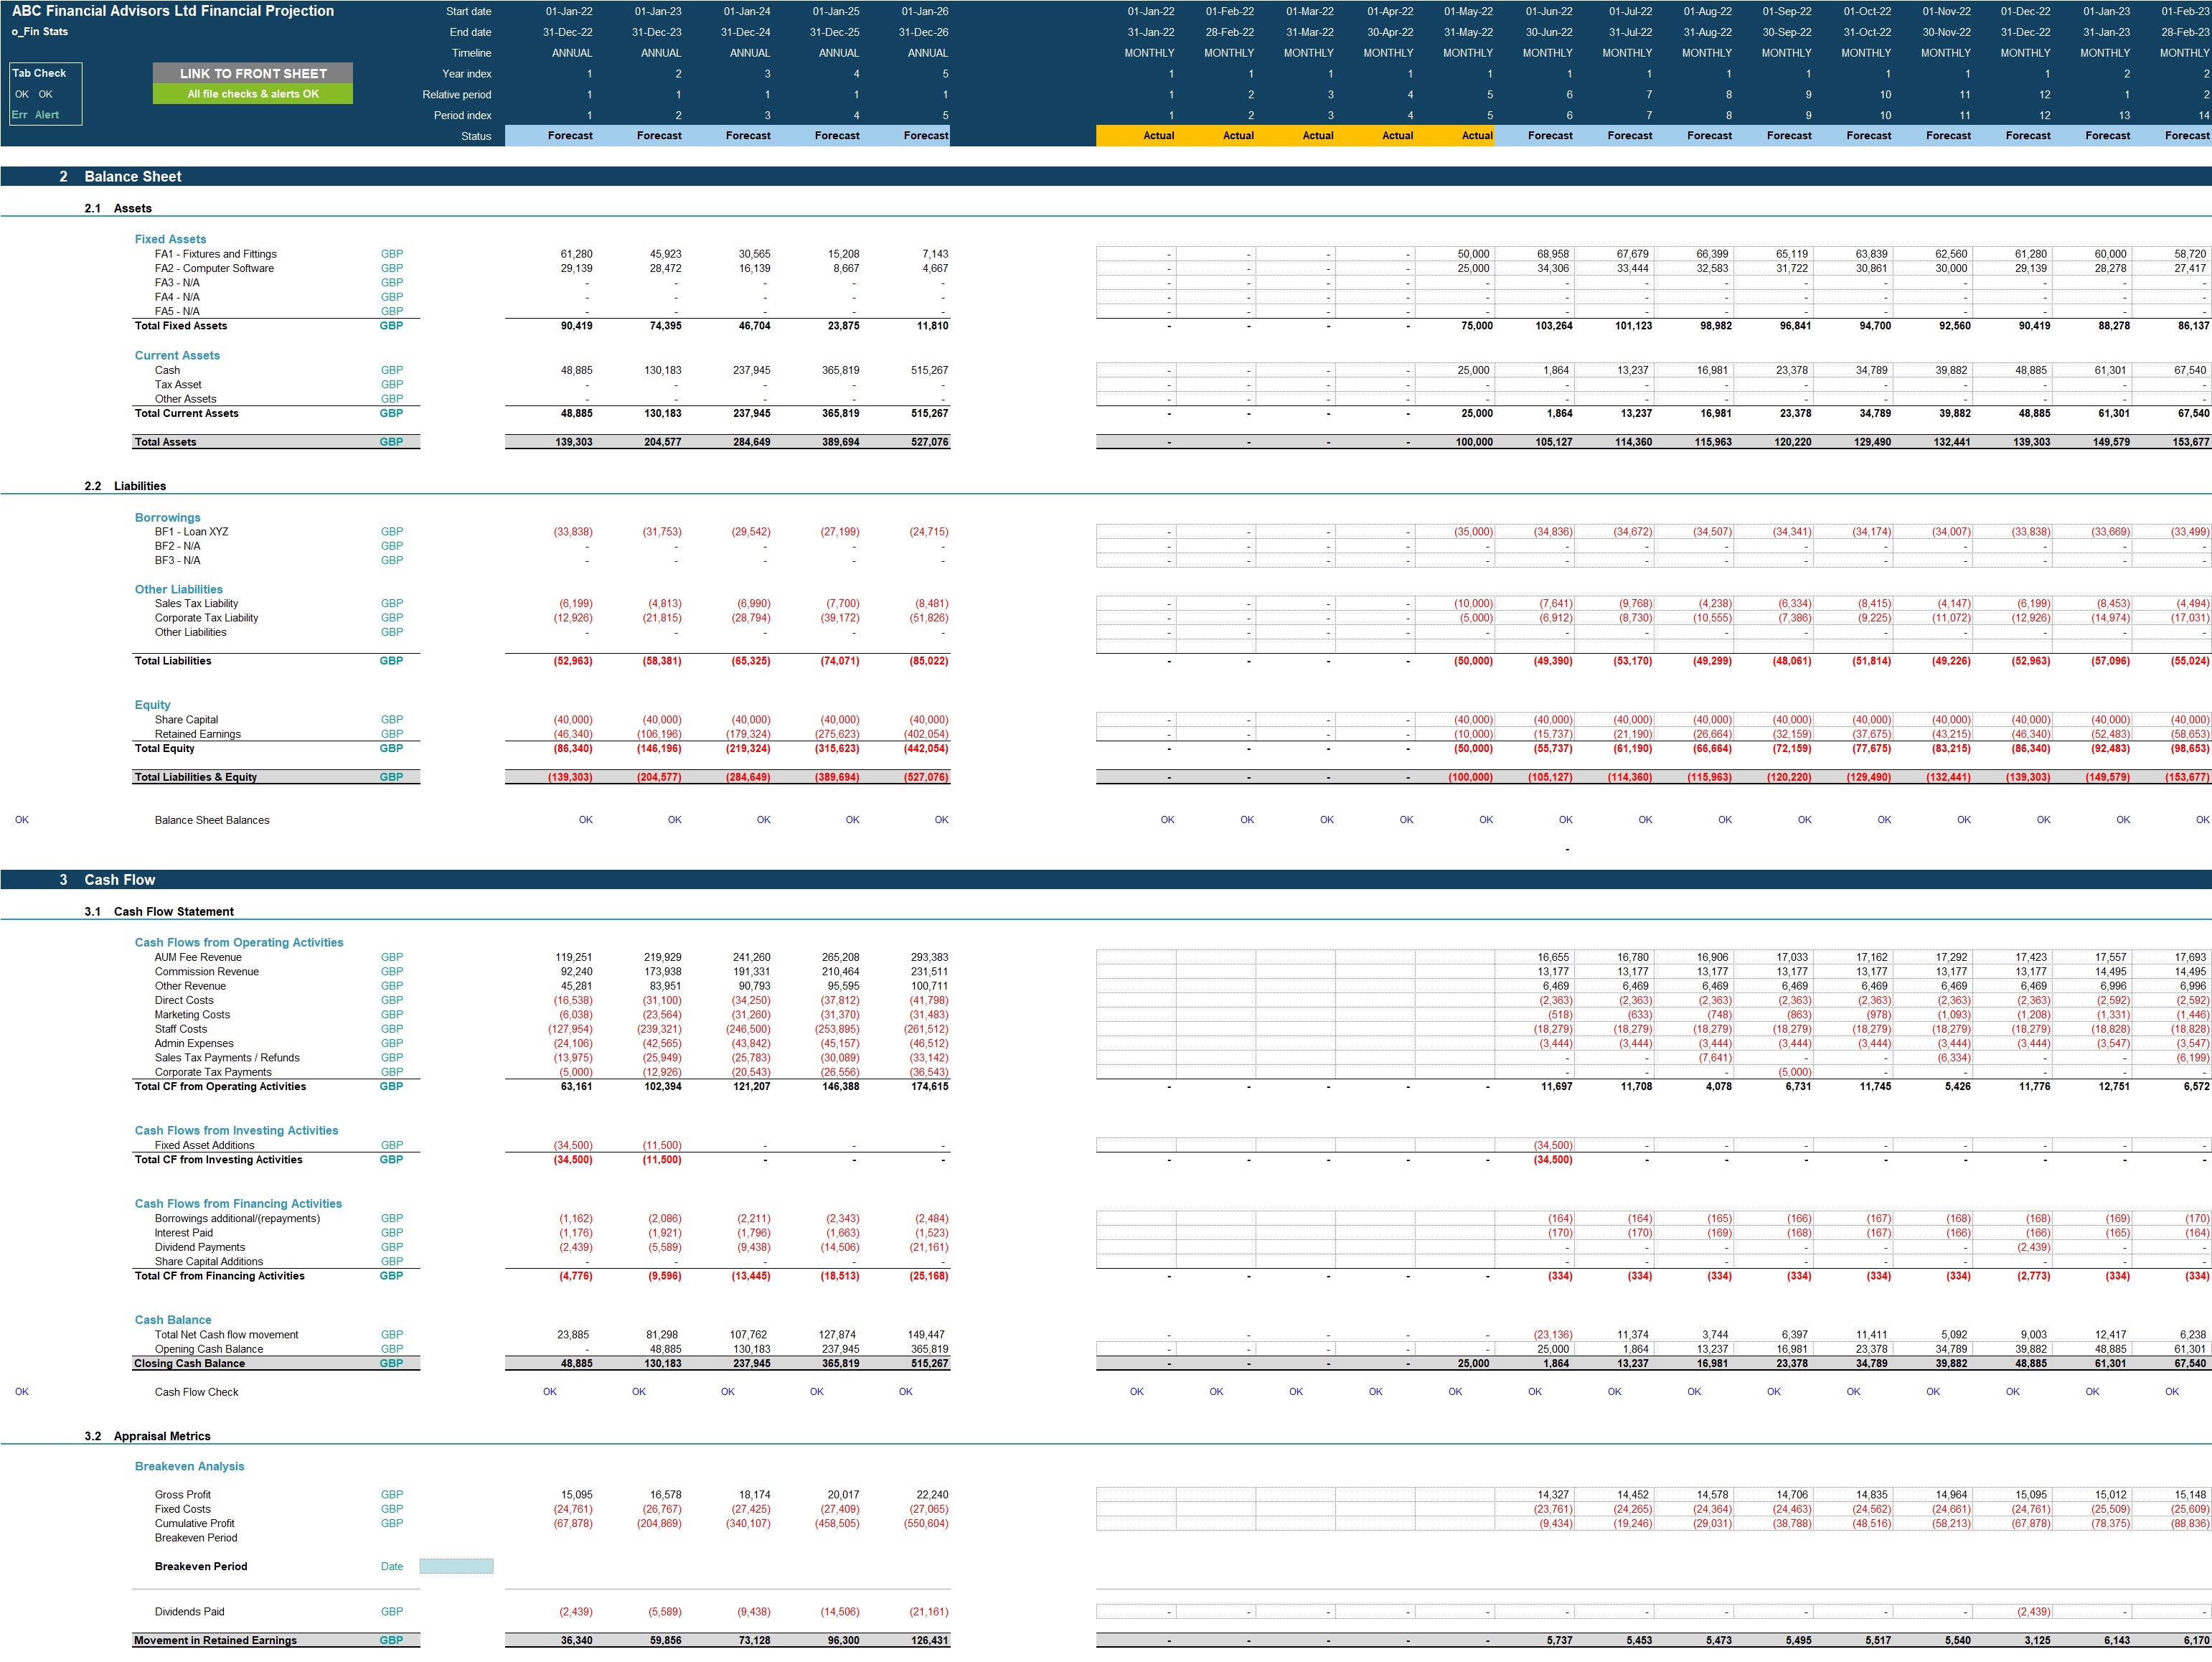Screen dimensions: 2212x1662
Task: Select the Retained Earnings label
Action: click(x=198, y=734)
